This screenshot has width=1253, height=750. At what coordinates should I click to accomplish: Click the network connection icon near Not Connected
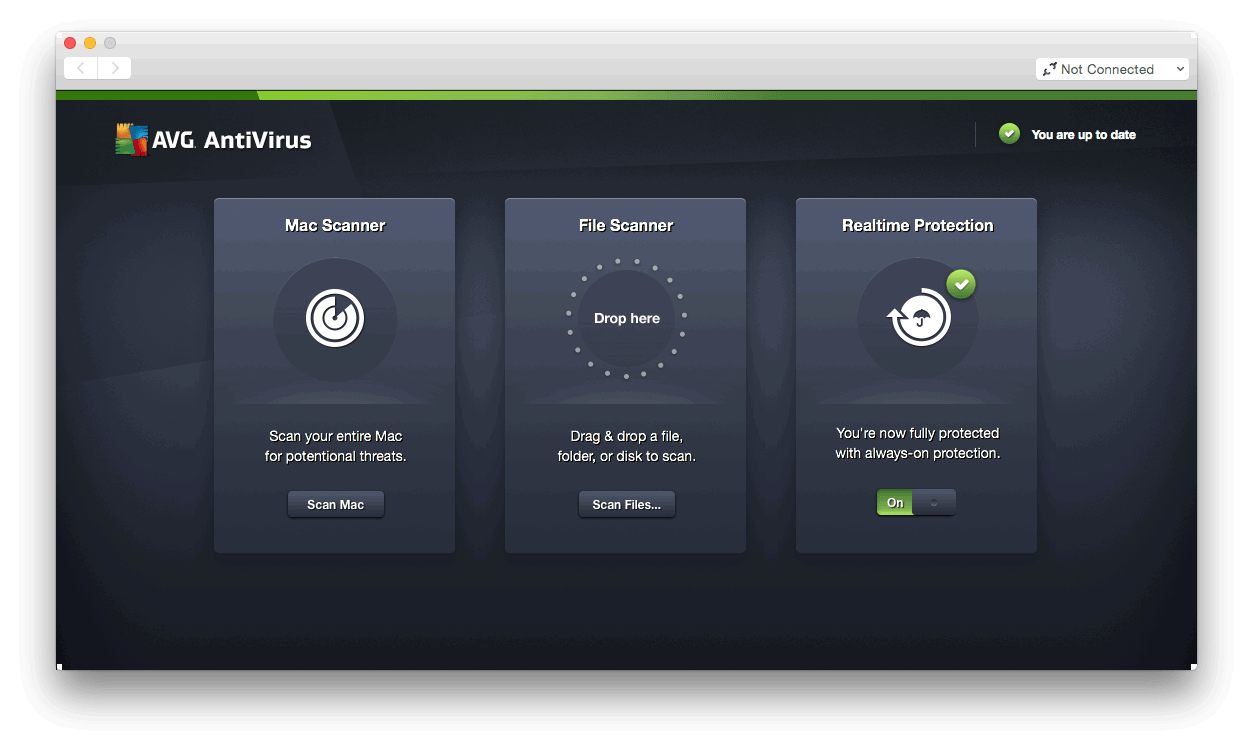(1051, 69)
